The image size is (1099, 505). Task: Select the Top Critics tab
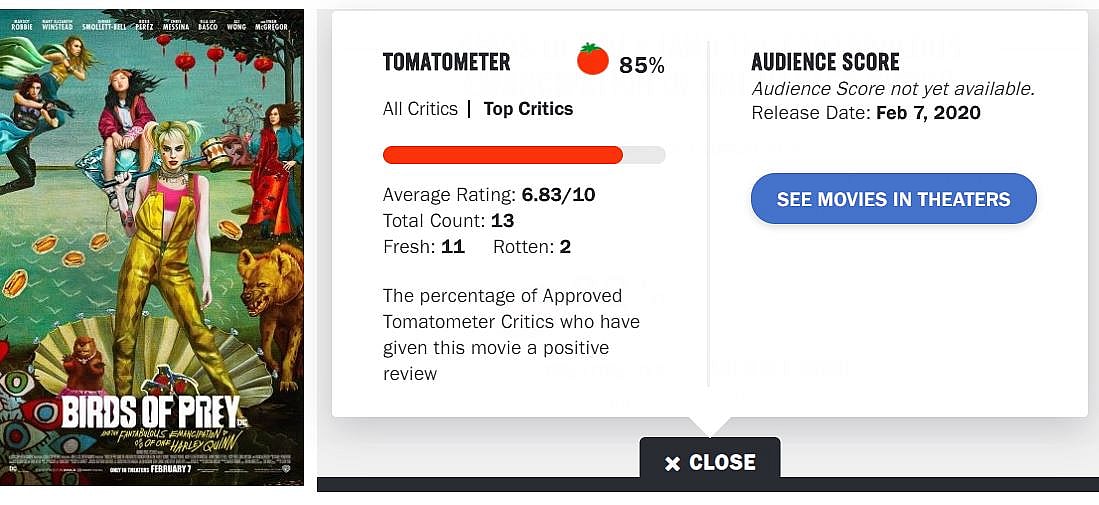click(x=528, y=109)
